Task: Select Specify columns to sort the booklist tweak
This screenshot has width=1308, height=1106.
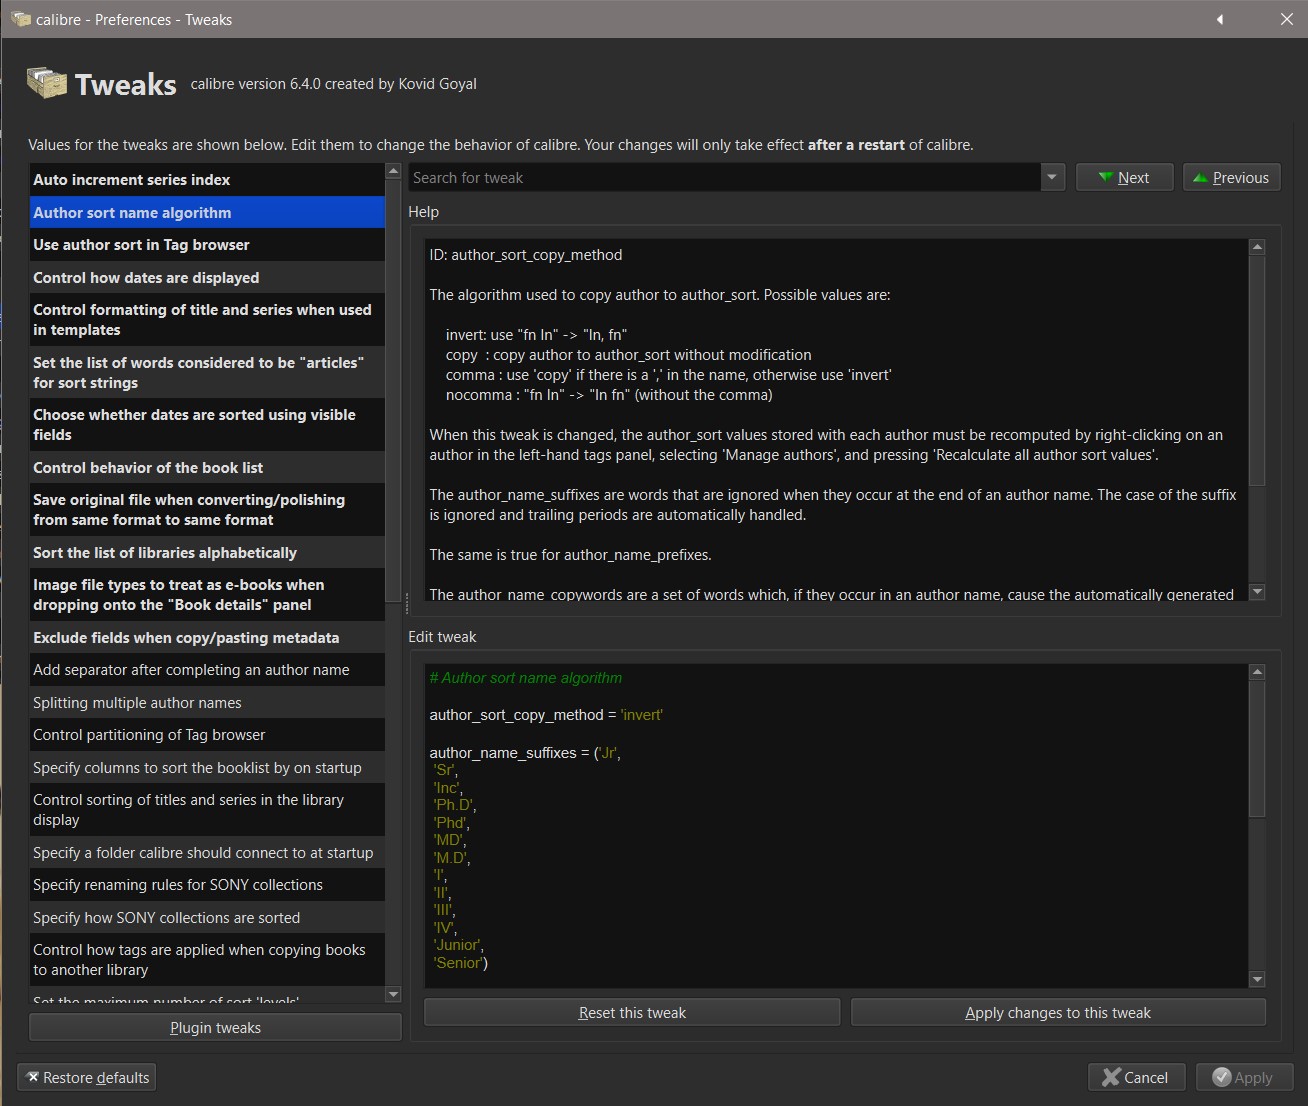Action: point(207,768)
